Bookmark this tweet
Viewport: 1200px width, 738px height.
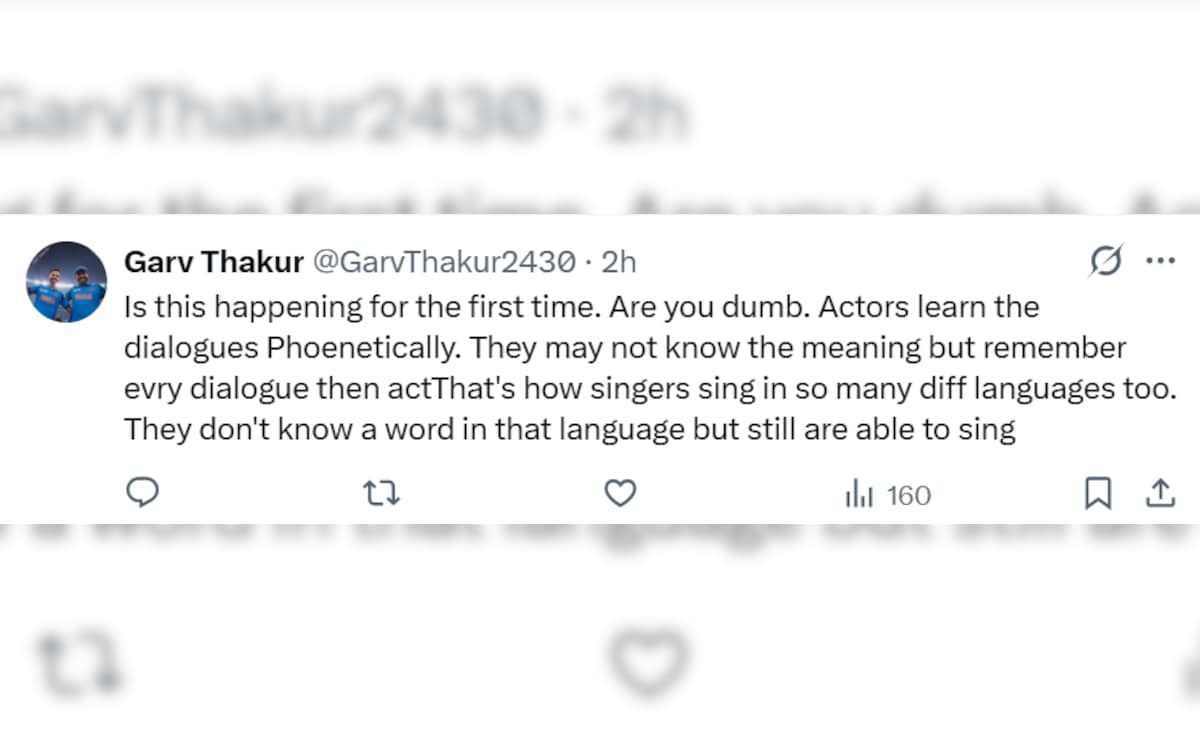[1098, 493]
